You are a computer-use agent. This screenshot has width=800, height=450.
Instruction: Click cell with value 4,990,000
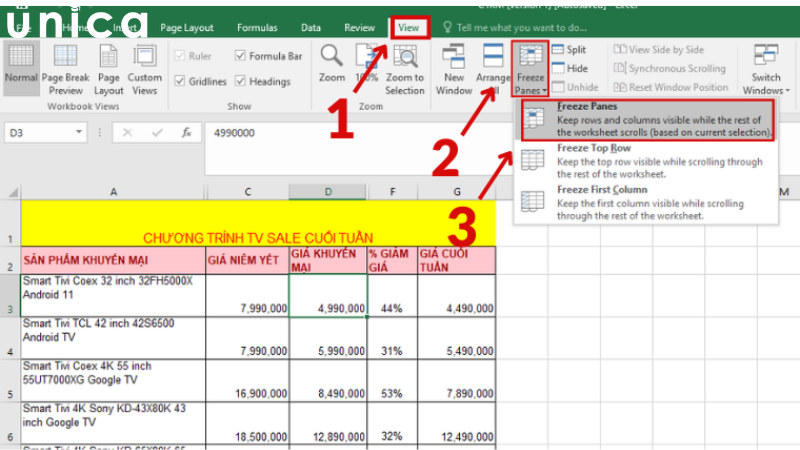click(328, 296)
